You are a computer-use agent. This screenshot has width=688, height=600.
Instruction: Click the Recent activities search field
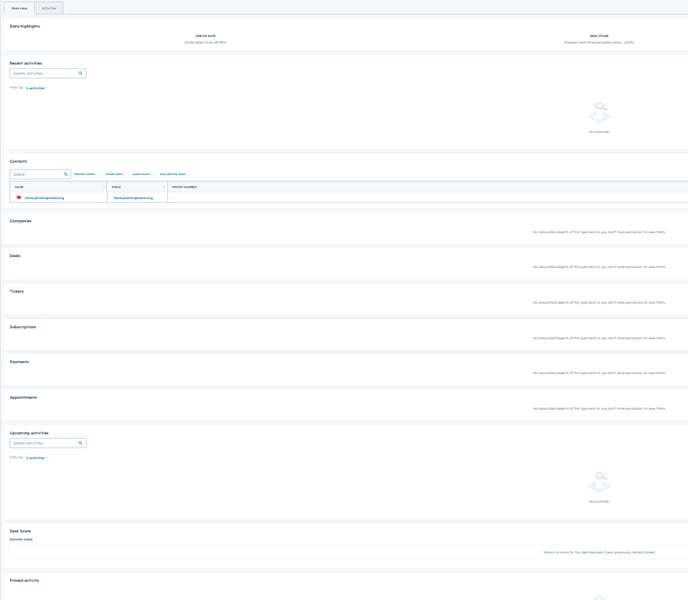(x=42, y=73)
